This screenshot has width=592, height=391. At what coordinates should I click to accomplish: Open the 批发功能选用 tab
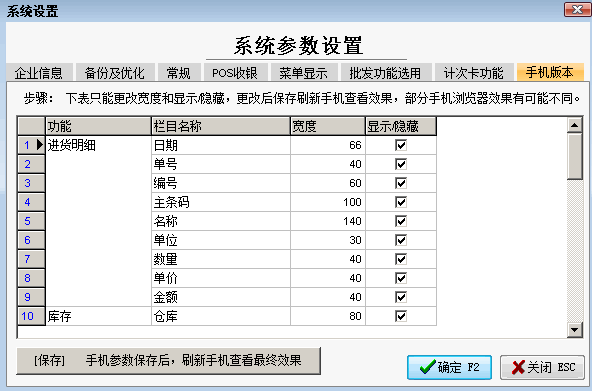[385, 72]
